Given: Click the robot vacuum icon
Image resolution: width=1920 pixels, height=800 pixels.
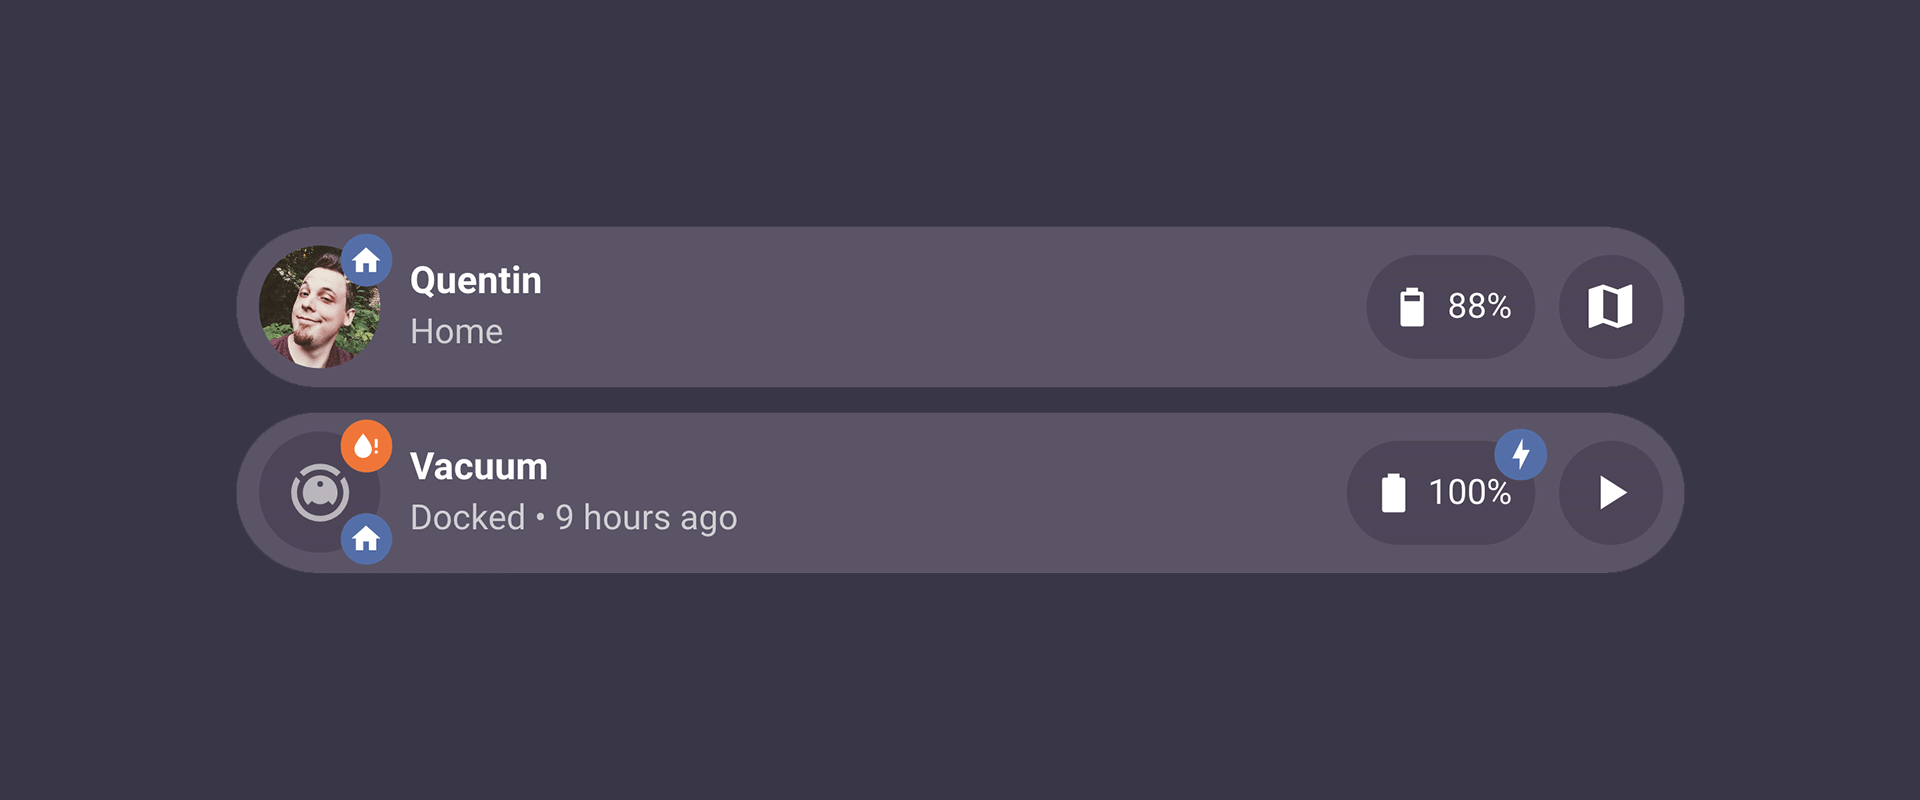Looking at the screenshot, I should click(x=319, y=492).
